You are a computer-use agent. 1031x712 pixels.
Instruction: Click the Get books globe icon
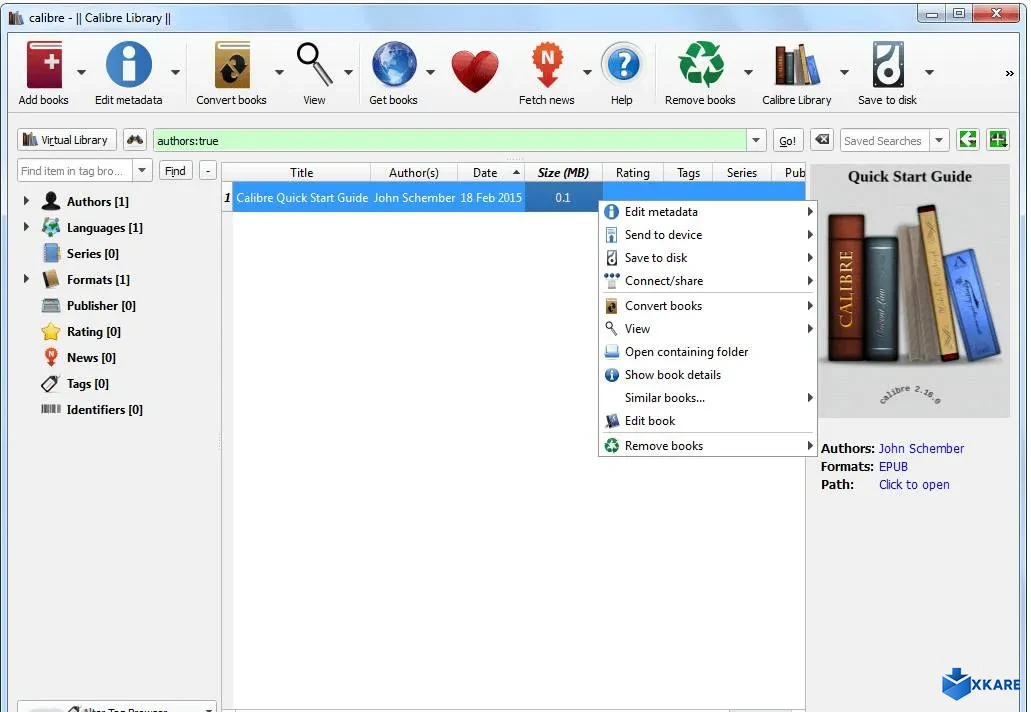pyautogui.click(x=394, y=64)
